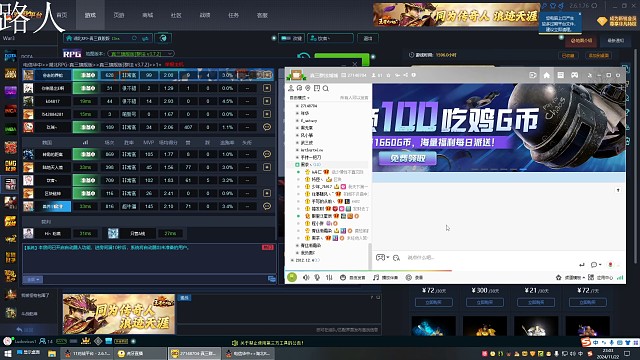This screenshot has width=640, height=360.
Task: Toggle the microphone icon in voice chat
Action: [317, 278]
